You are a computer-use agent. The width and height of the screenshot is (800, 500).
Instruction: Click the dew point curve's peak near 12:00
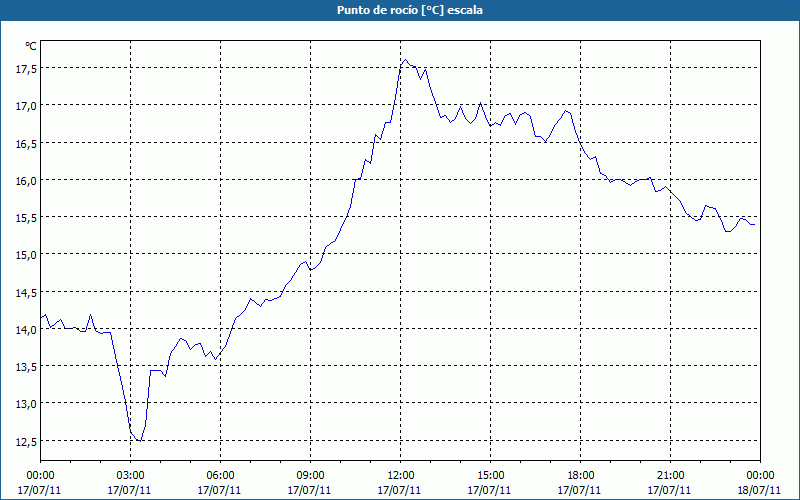tap(406, 60)
